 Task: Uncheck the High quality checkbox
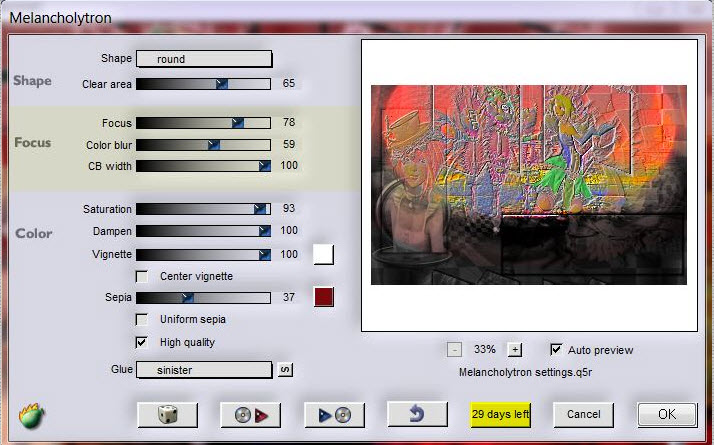pos(142,342)
